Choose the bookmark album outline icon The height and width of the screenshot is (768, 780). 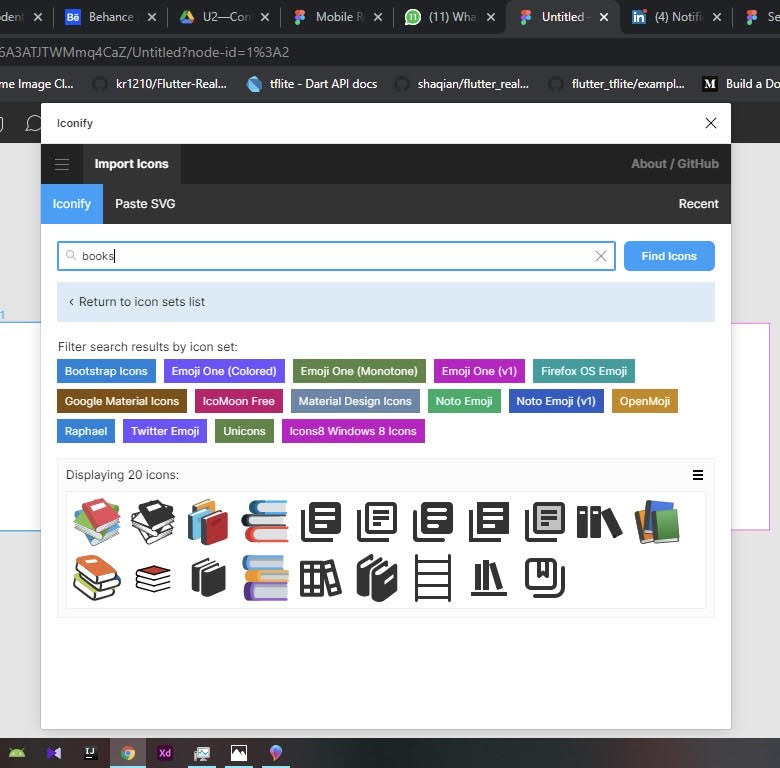[545, 578]
